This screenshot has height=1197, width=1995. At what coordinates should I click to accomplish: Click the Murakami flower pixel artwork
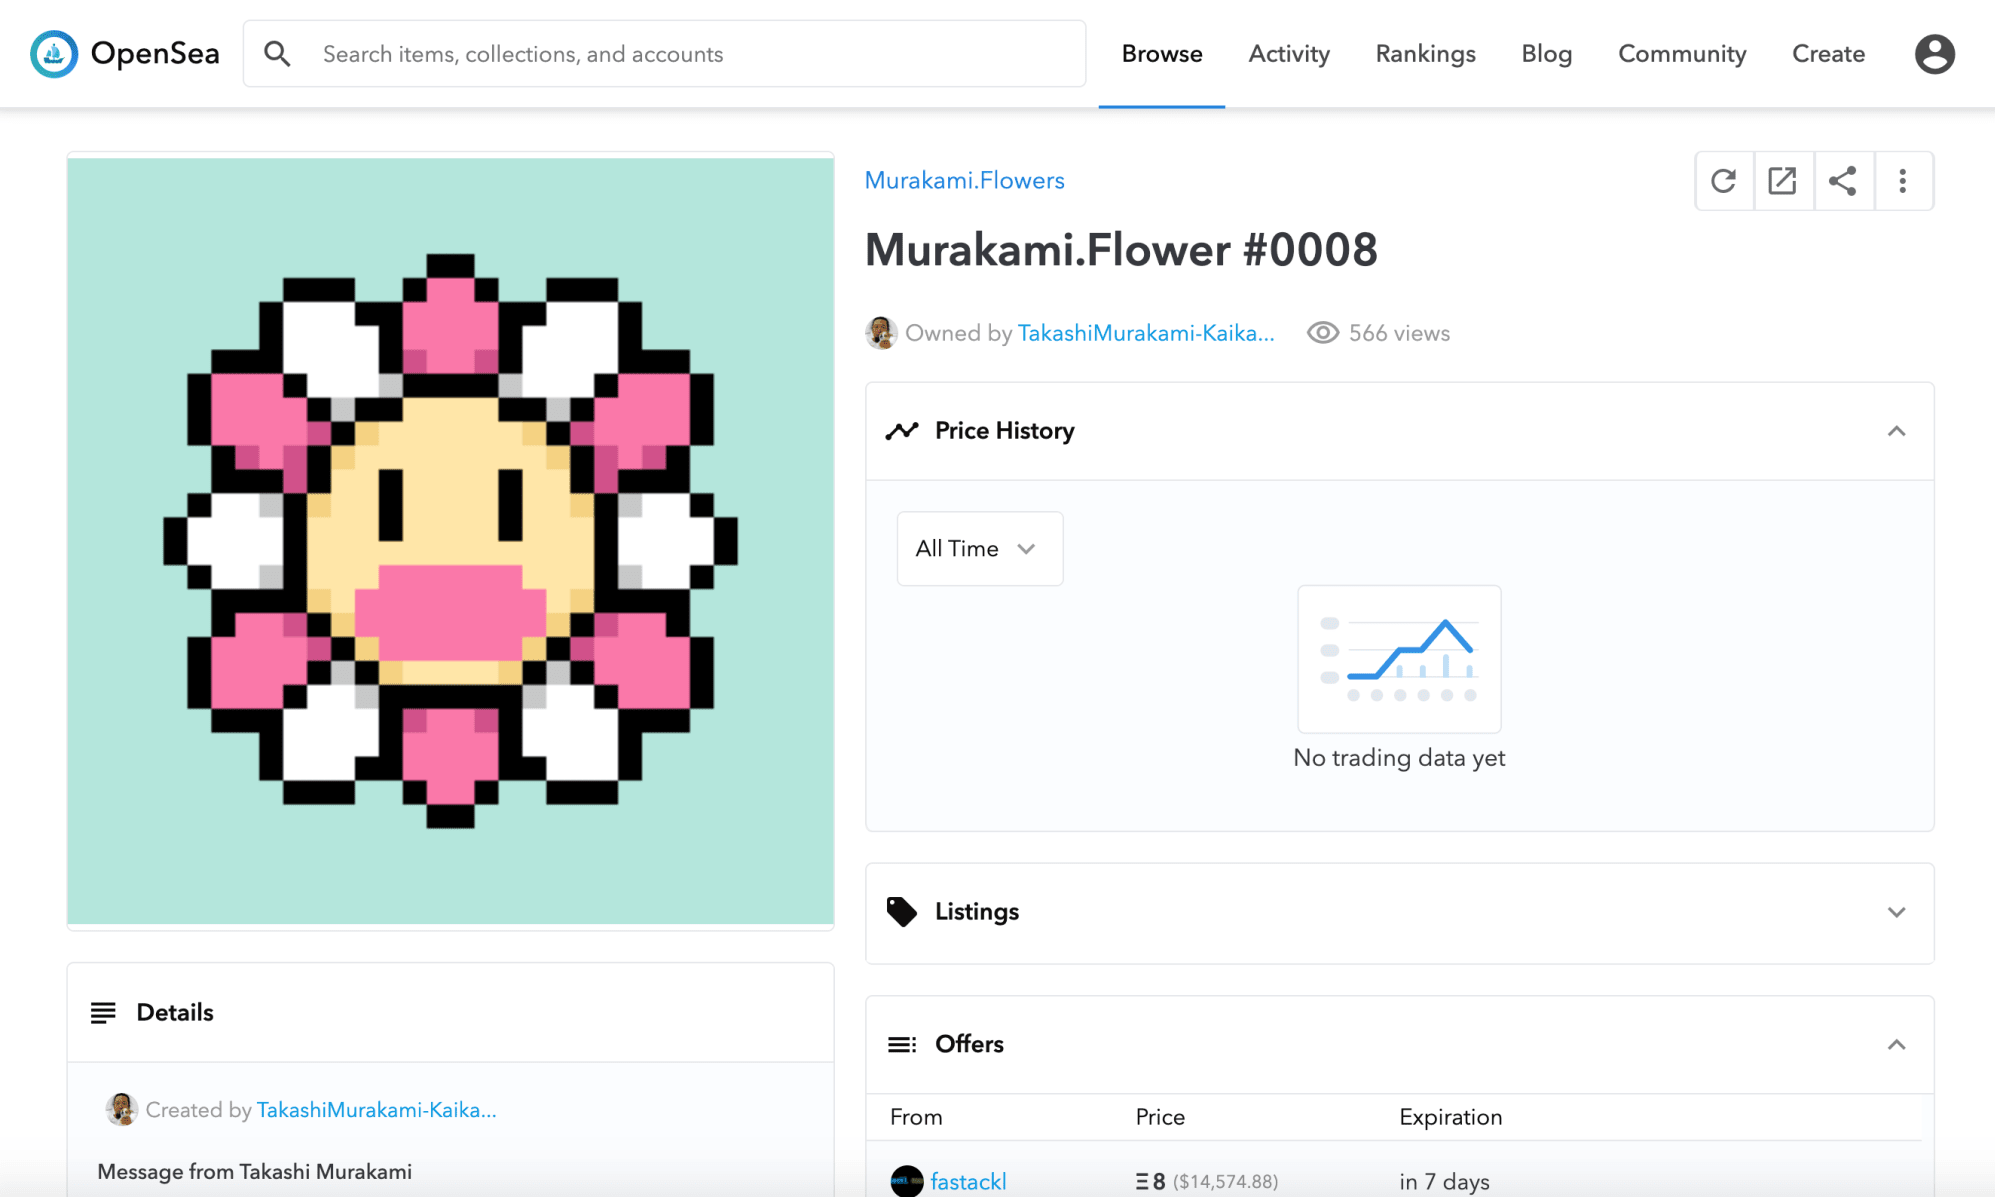[450, 541]
